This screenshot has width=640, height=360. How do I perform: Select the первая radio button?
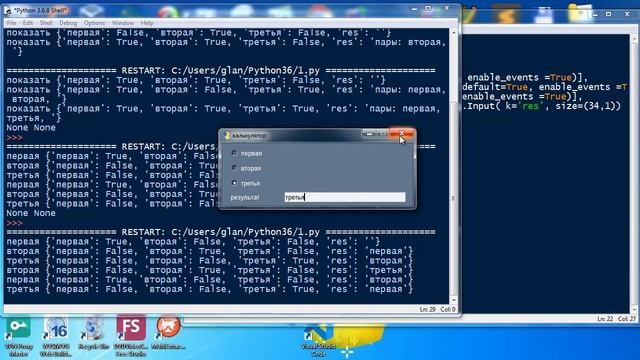coord(234,153)
